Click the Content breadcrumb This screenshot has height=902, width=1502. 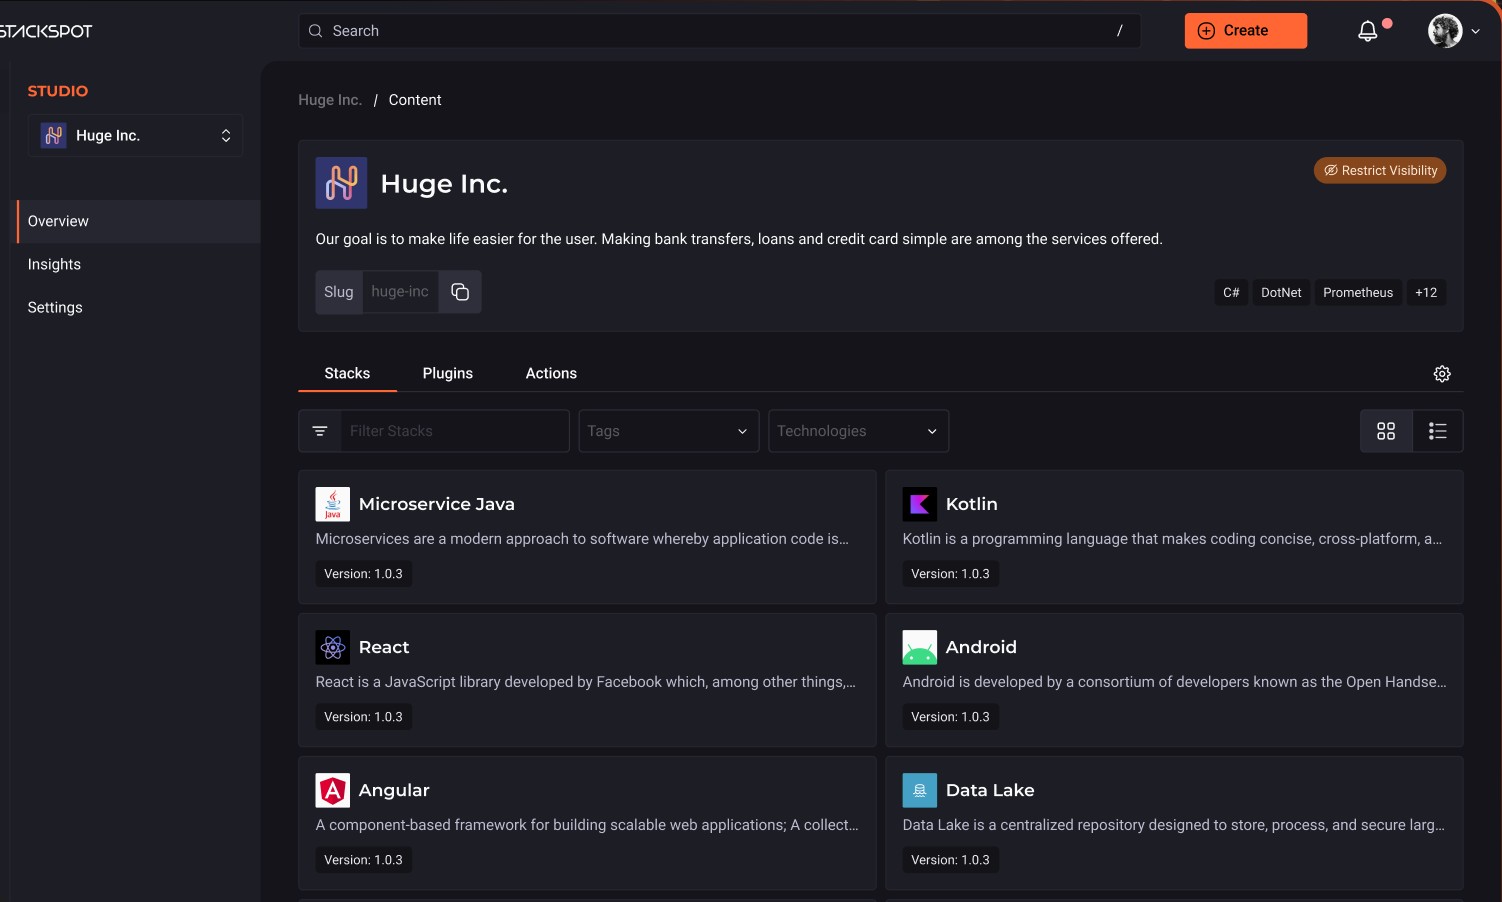click(415, 100)
